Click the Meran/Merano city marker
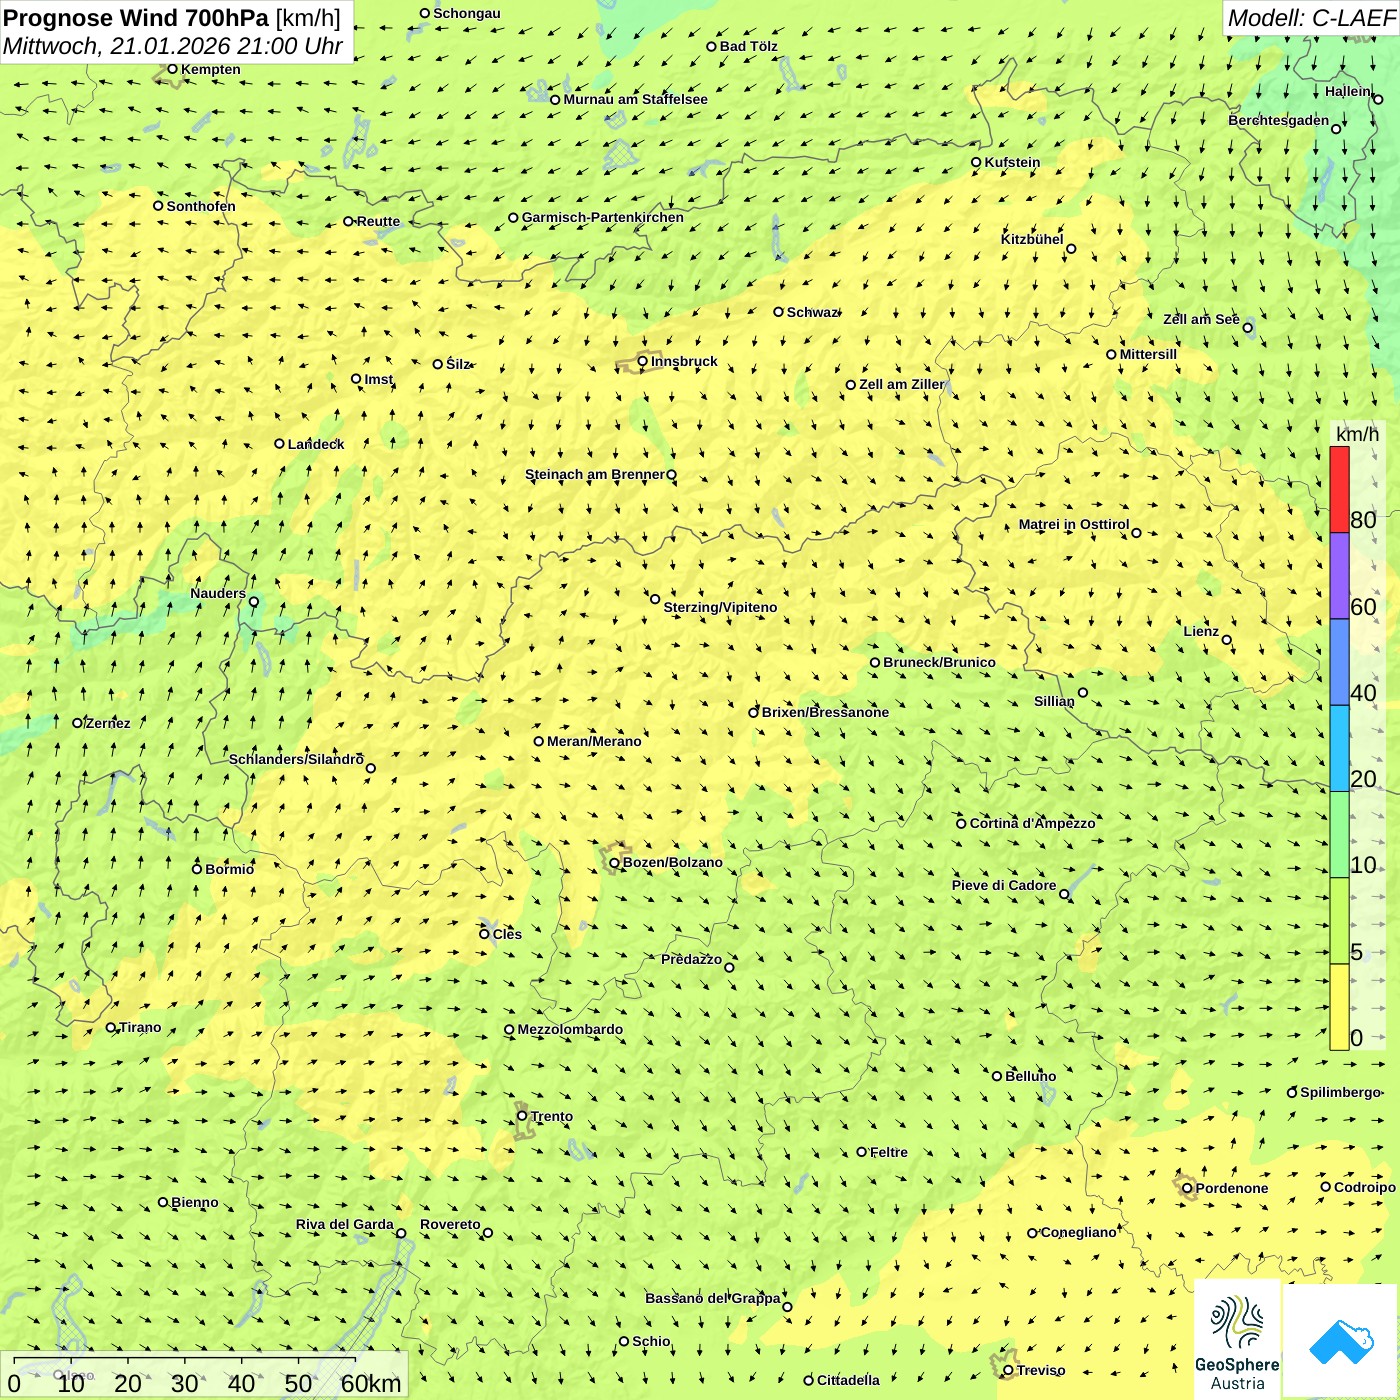 (539, 741)
